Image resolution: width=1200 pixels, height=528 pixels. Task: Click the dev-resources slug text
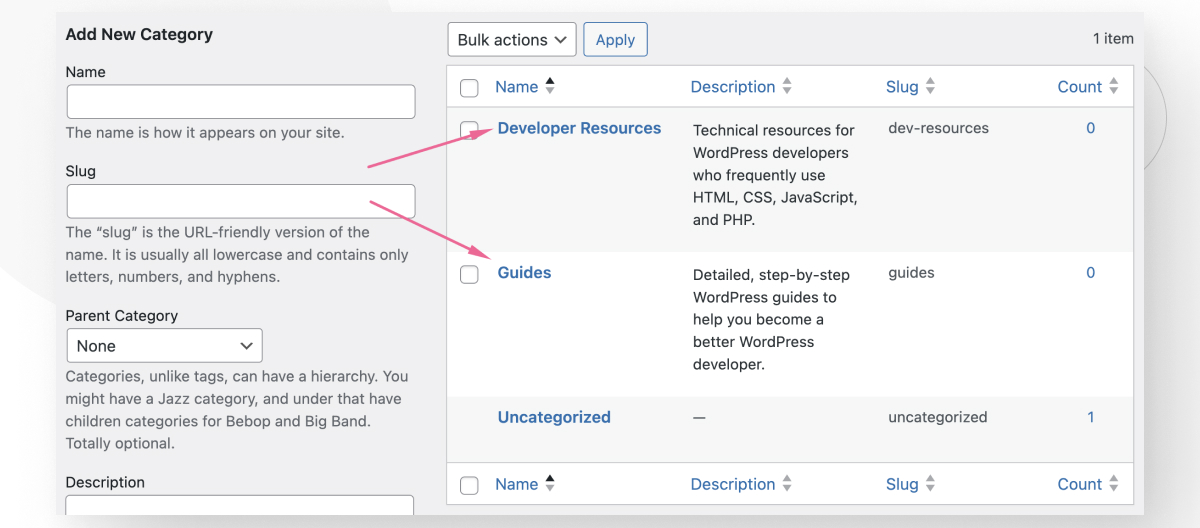[x=938, y=128]
